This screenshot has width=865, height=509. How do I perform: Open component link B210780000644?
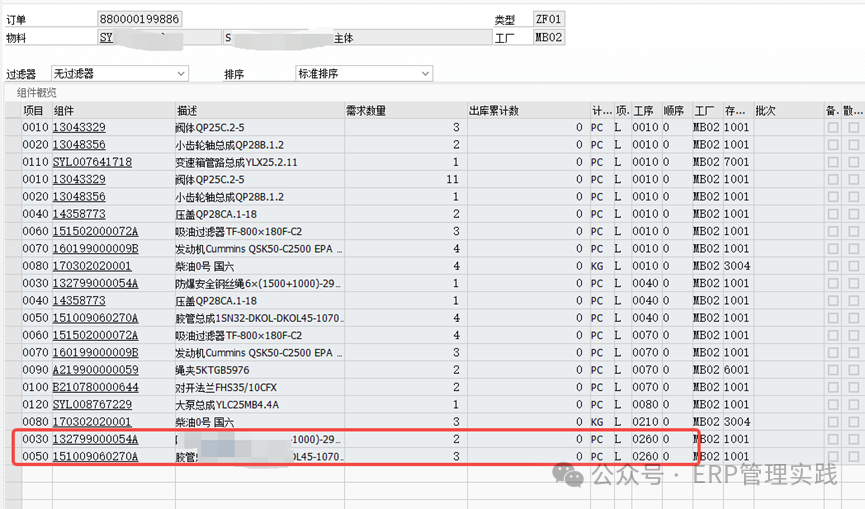click(x=95, y=387)
